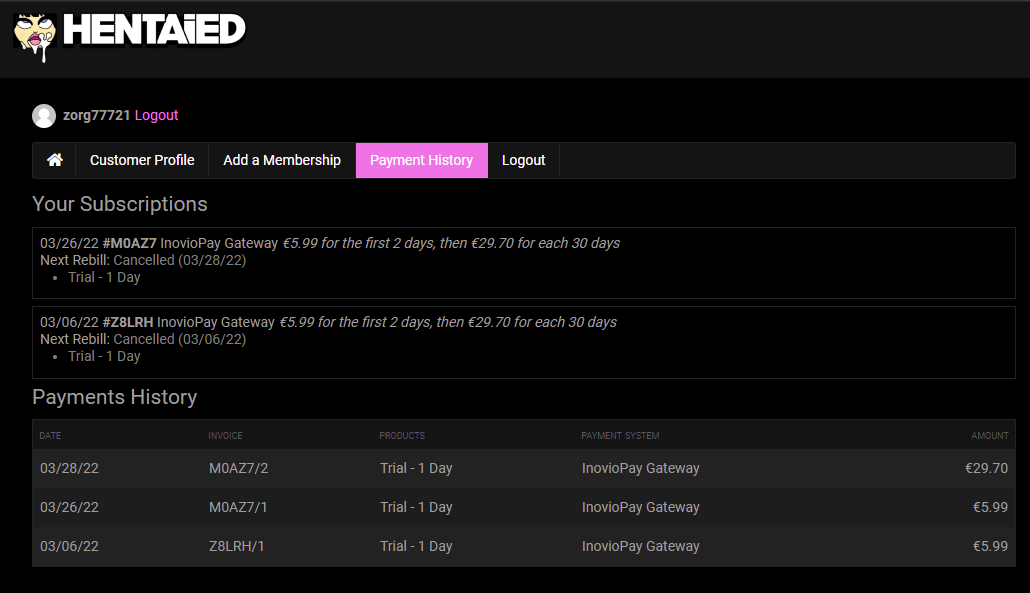The width and height of the screenshot is (1030, 593).
Task: Open invoice Z8LRH/1 in payments table
Action: coord(237,546)
